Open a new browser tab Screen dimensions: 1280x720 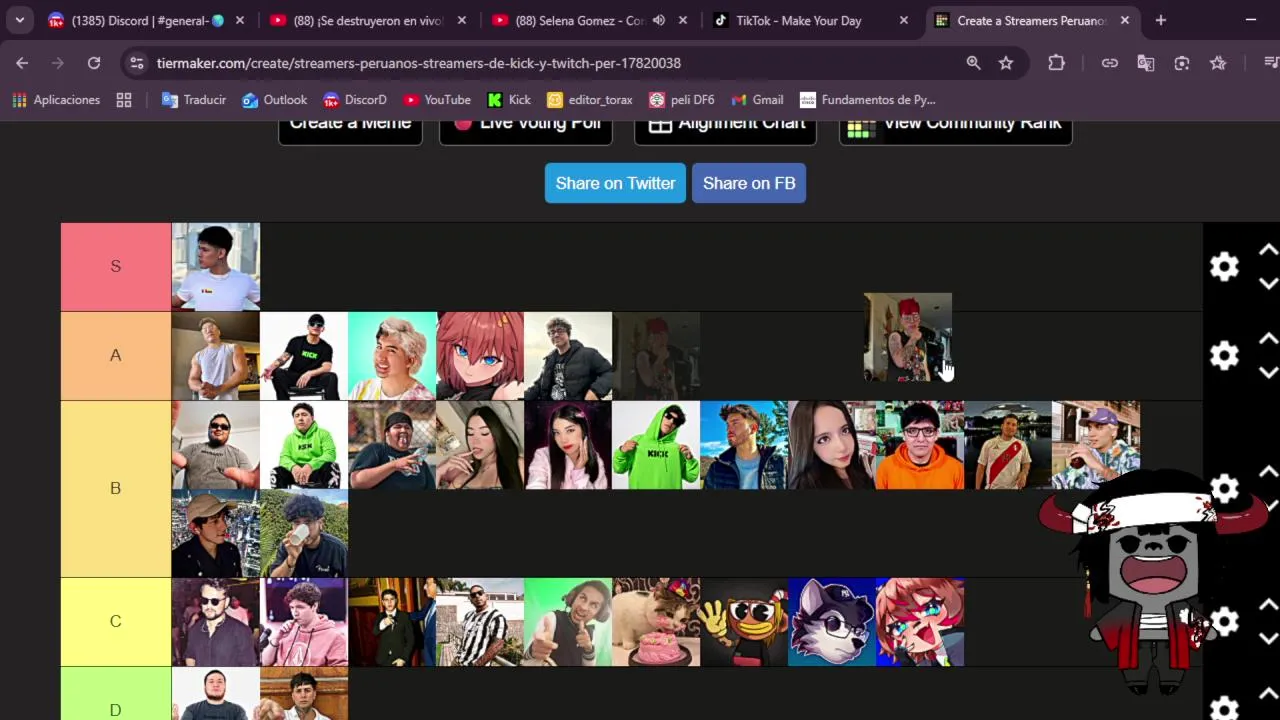1160,20
